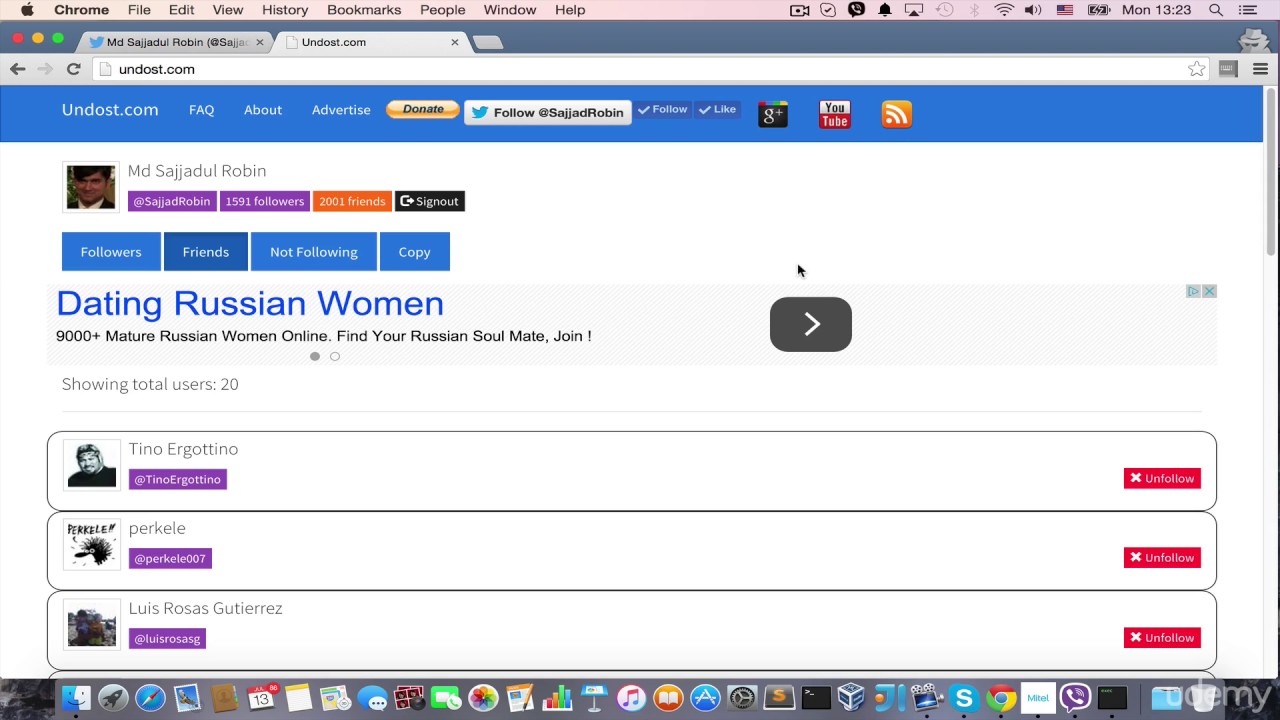This screenshot has width=1280, height=720.
Task: Open the Google Plus icon link
Action: pyautogui.click(x=773, y=115)
